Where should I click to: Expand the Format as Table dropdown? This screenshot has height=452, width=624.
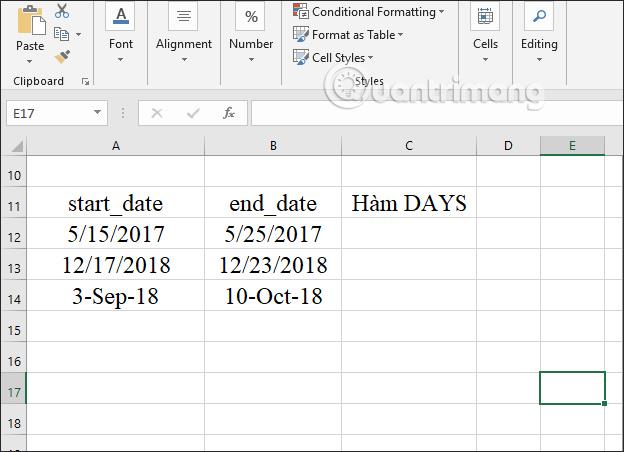tap(348, 35)
